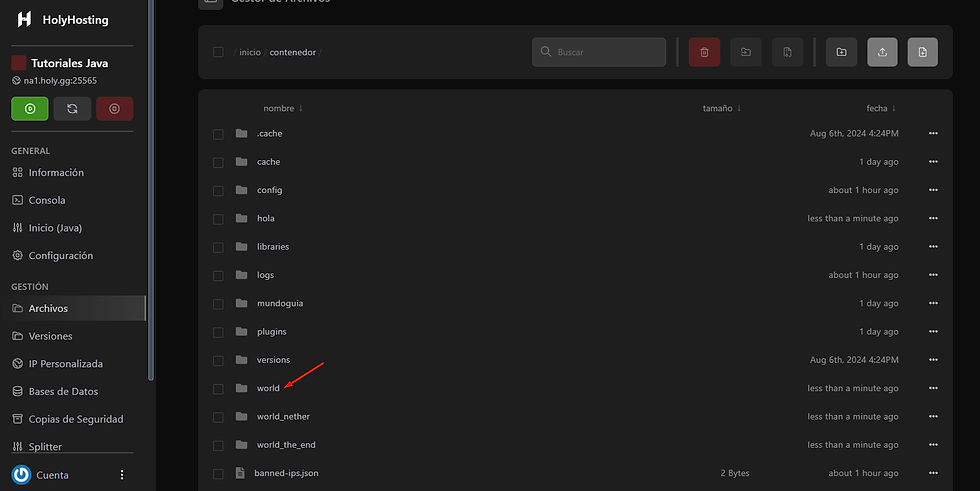The image size is (980, 491).
Task: Expand options menu for banned-ips.json
Action: (x=933, y=473)
